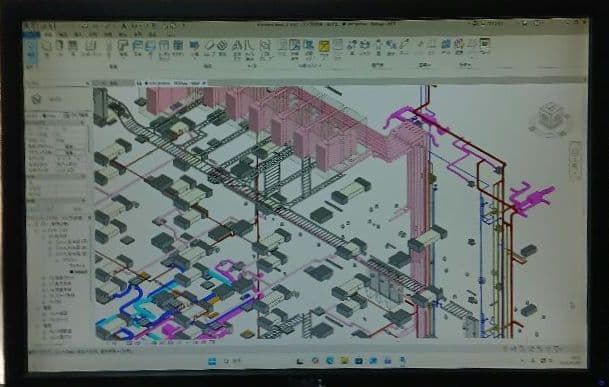Click the large letter A ribbon icon
This screenshot has height=387, width=609.
237,45
